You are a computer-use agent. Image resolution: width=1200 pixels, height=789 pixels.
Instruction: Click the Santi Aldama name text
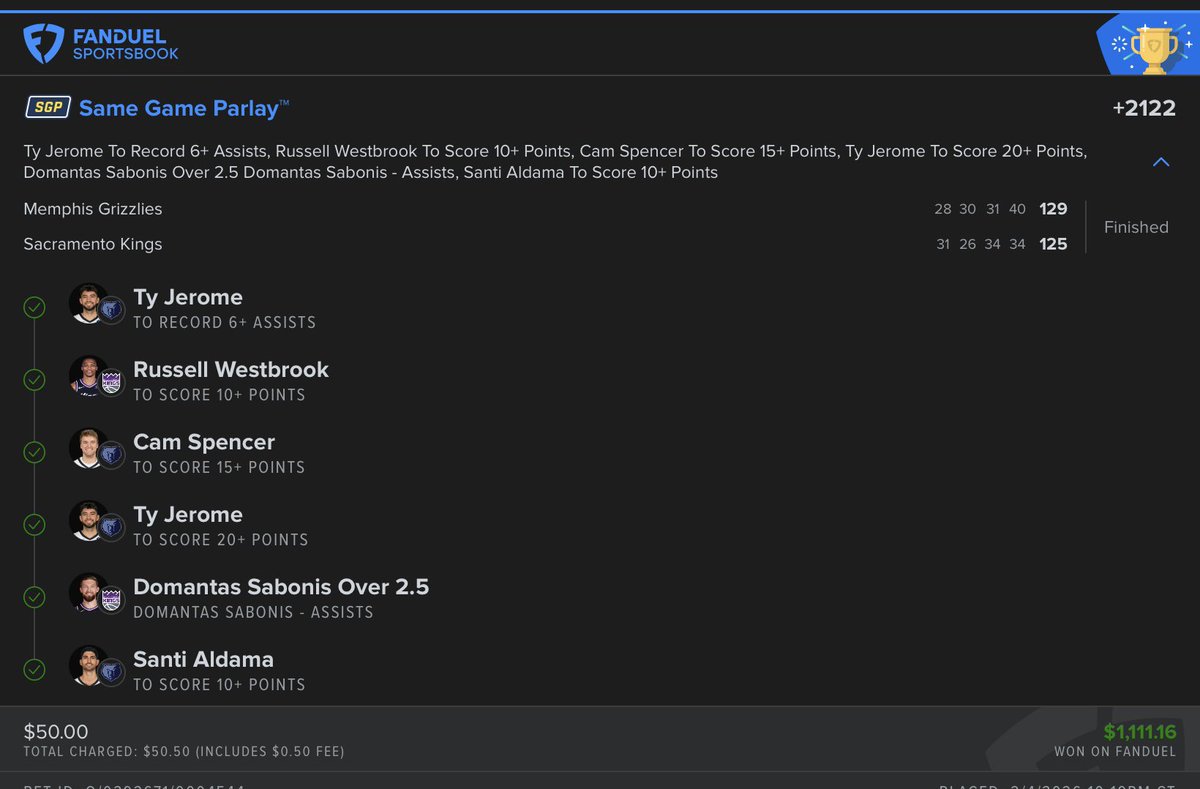click(203, 659)
